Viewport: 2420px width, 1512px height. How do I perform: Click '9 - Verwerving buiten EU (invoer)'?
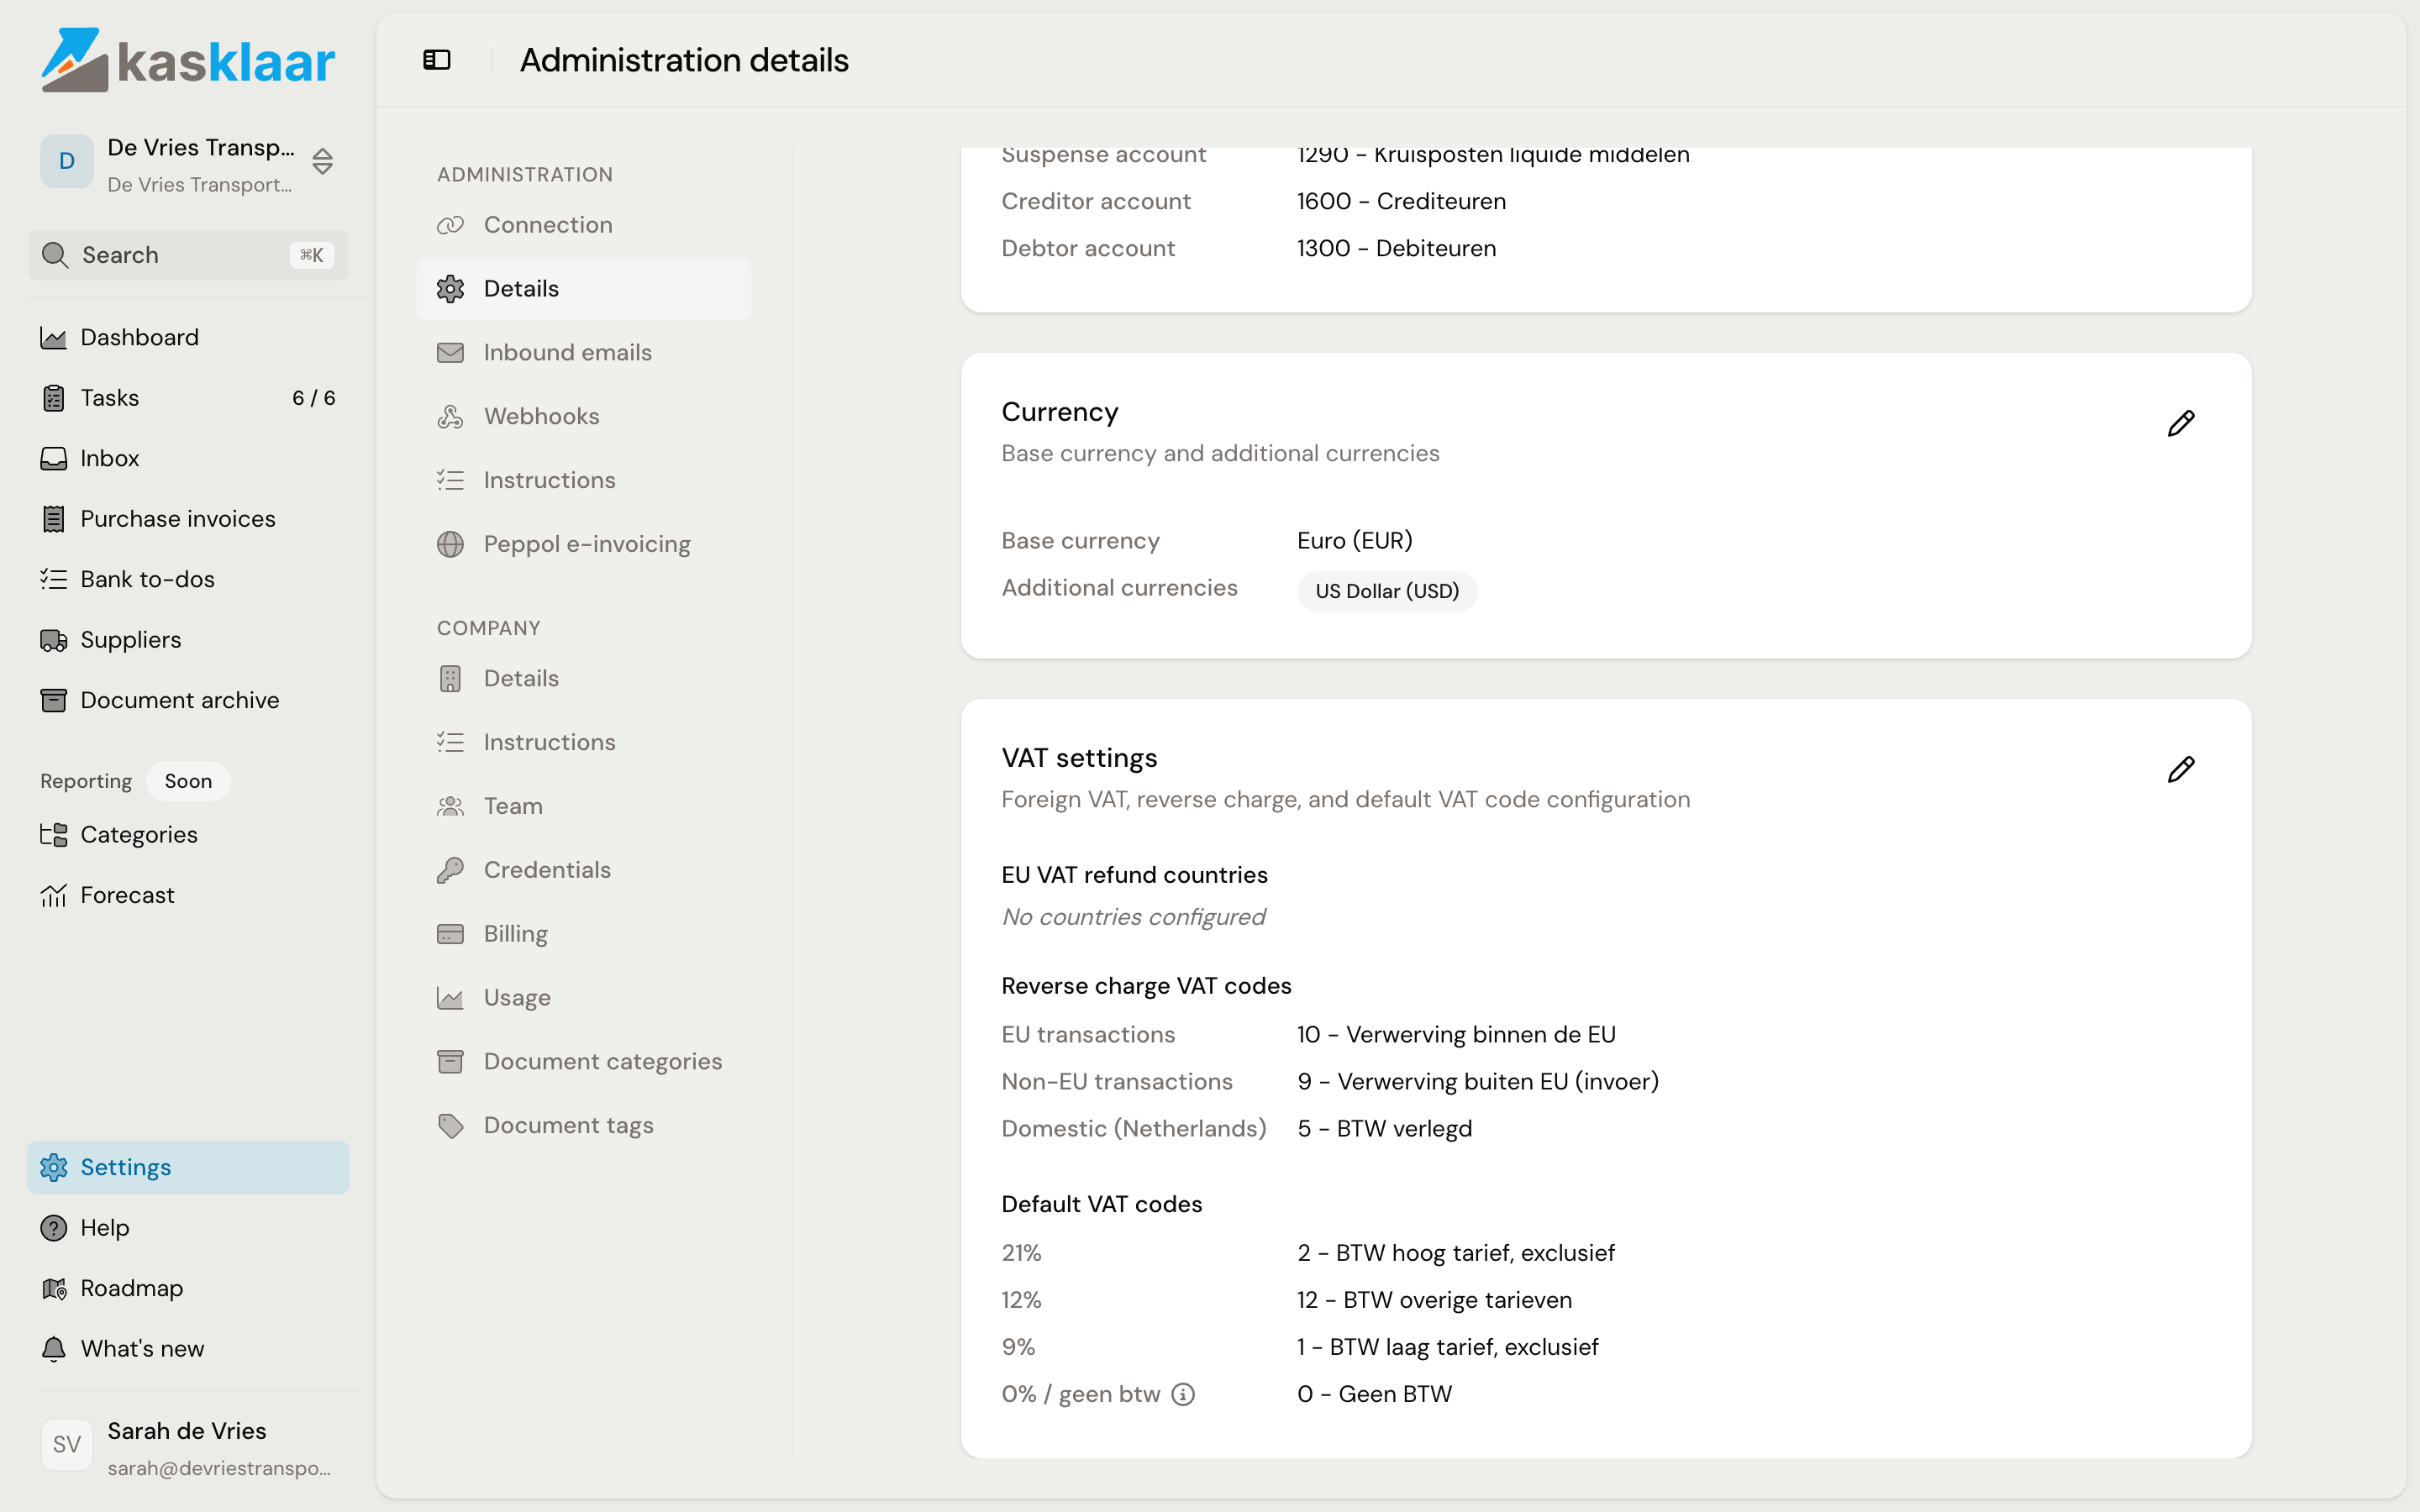pyautogui.click(x=1478, y=1082)
